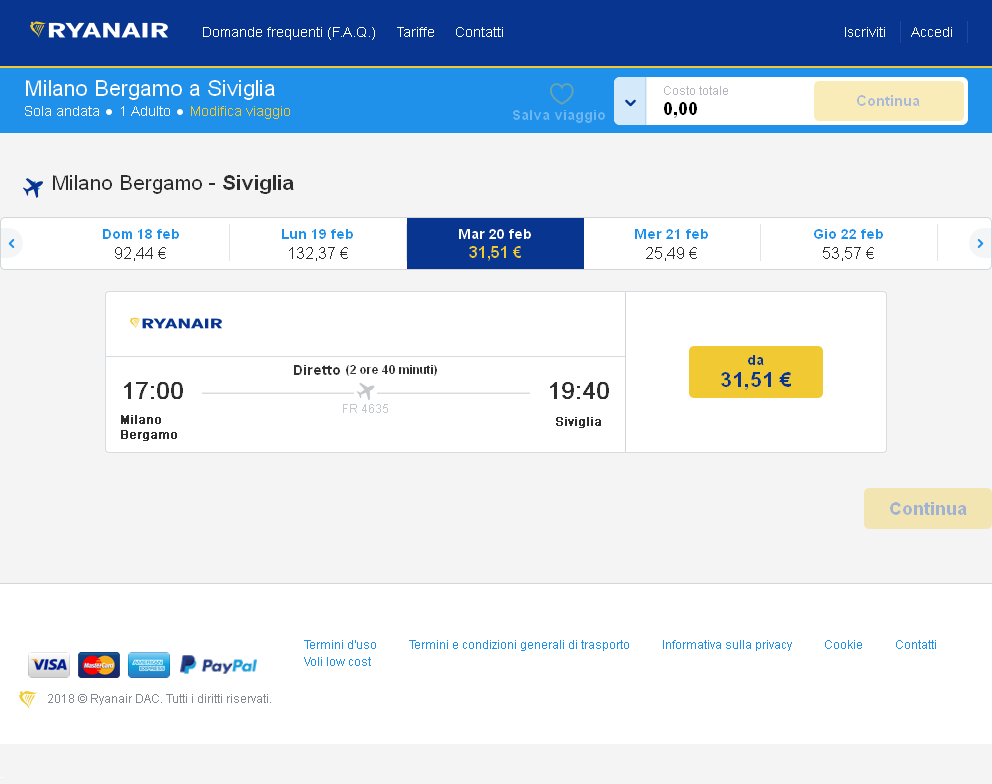Click the Salva viaggio heart icon
992x784 pixels.
pyautogui.click(x=561, y=94)
